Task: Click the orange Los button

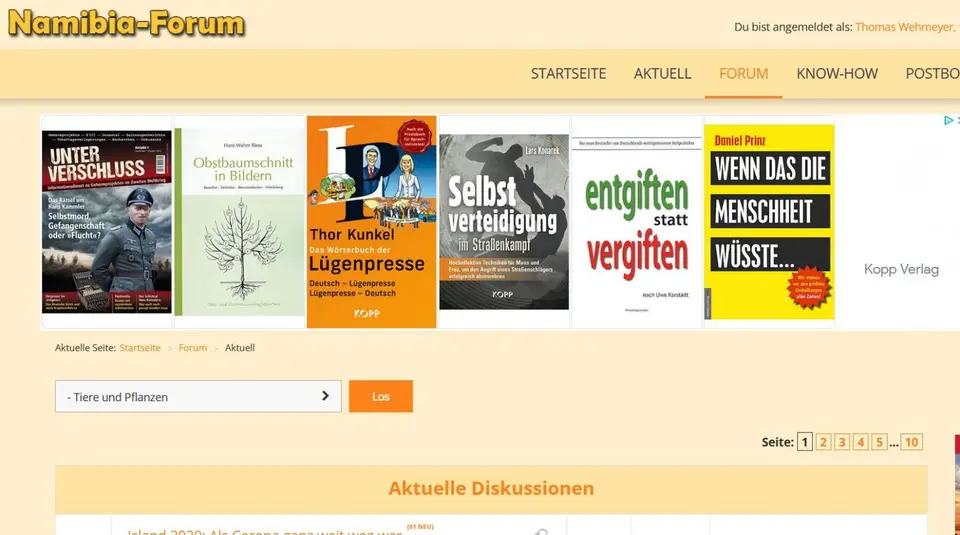Action: (381, 397)
